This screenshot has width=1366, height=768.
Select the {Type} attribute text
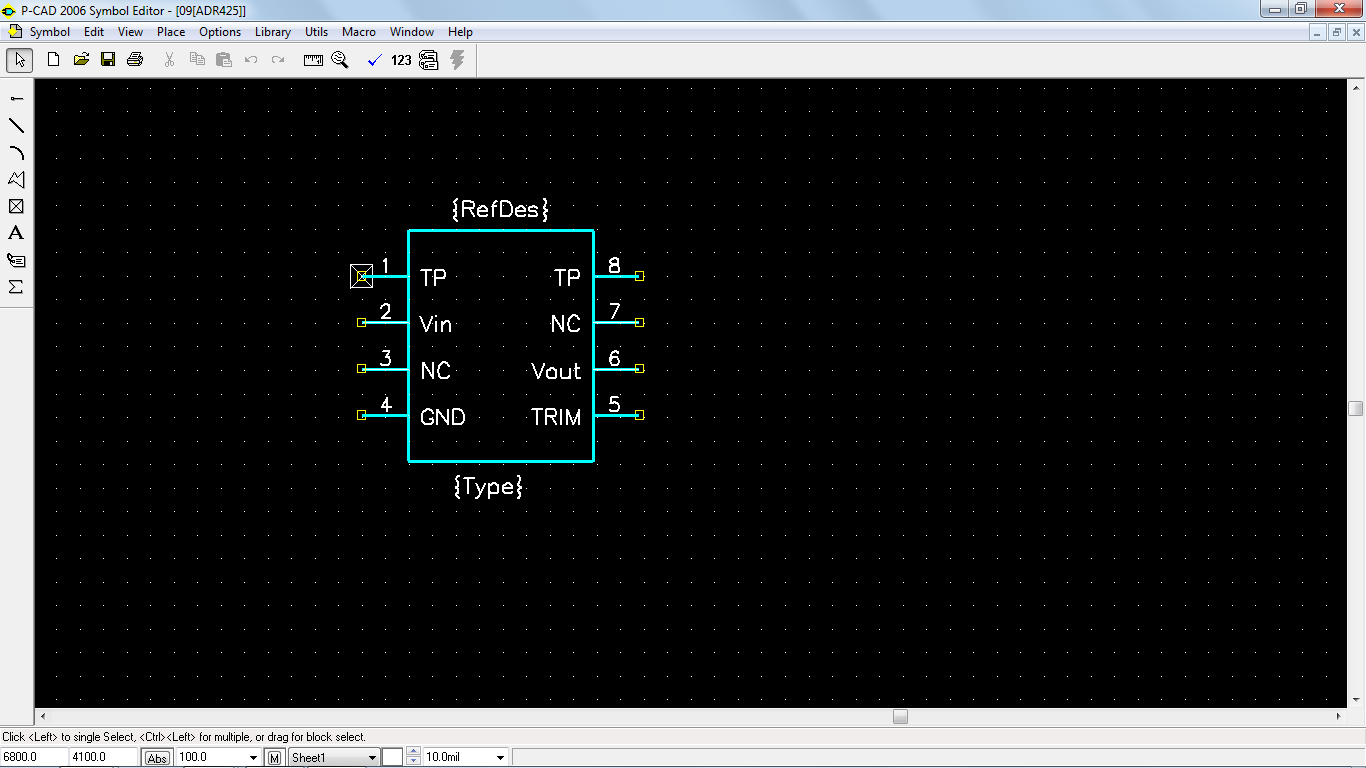coord(488,487)
